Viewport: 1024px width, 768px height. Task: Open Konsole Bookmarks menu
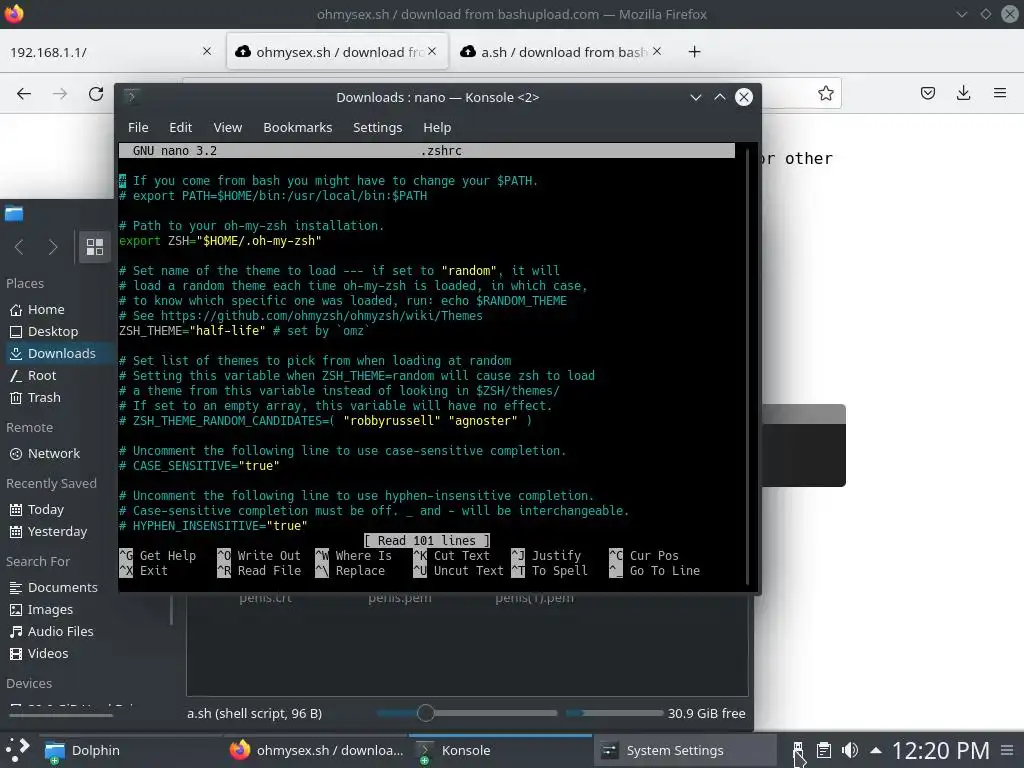pyautogui.click(x=297, y=127)
